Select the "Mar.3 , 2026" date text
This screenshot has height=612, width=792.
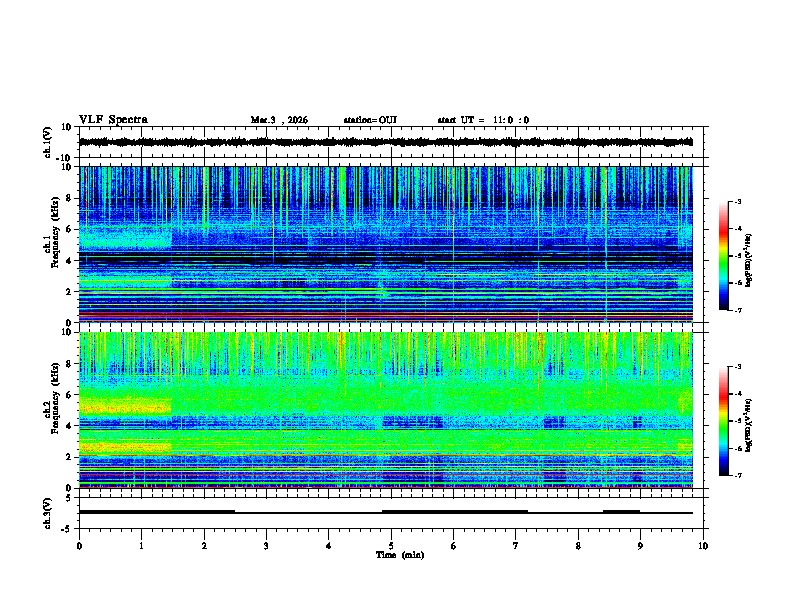click(279, 120)
